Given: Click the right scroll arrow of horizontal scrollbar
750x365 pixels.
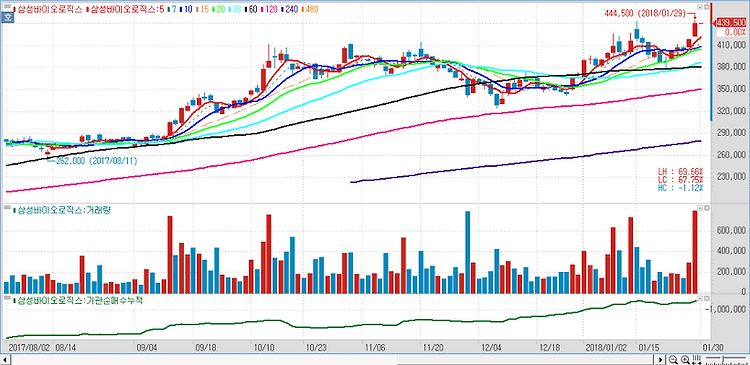Looking at the screenshot, I should pyautogui.click(x=660, y=360).
